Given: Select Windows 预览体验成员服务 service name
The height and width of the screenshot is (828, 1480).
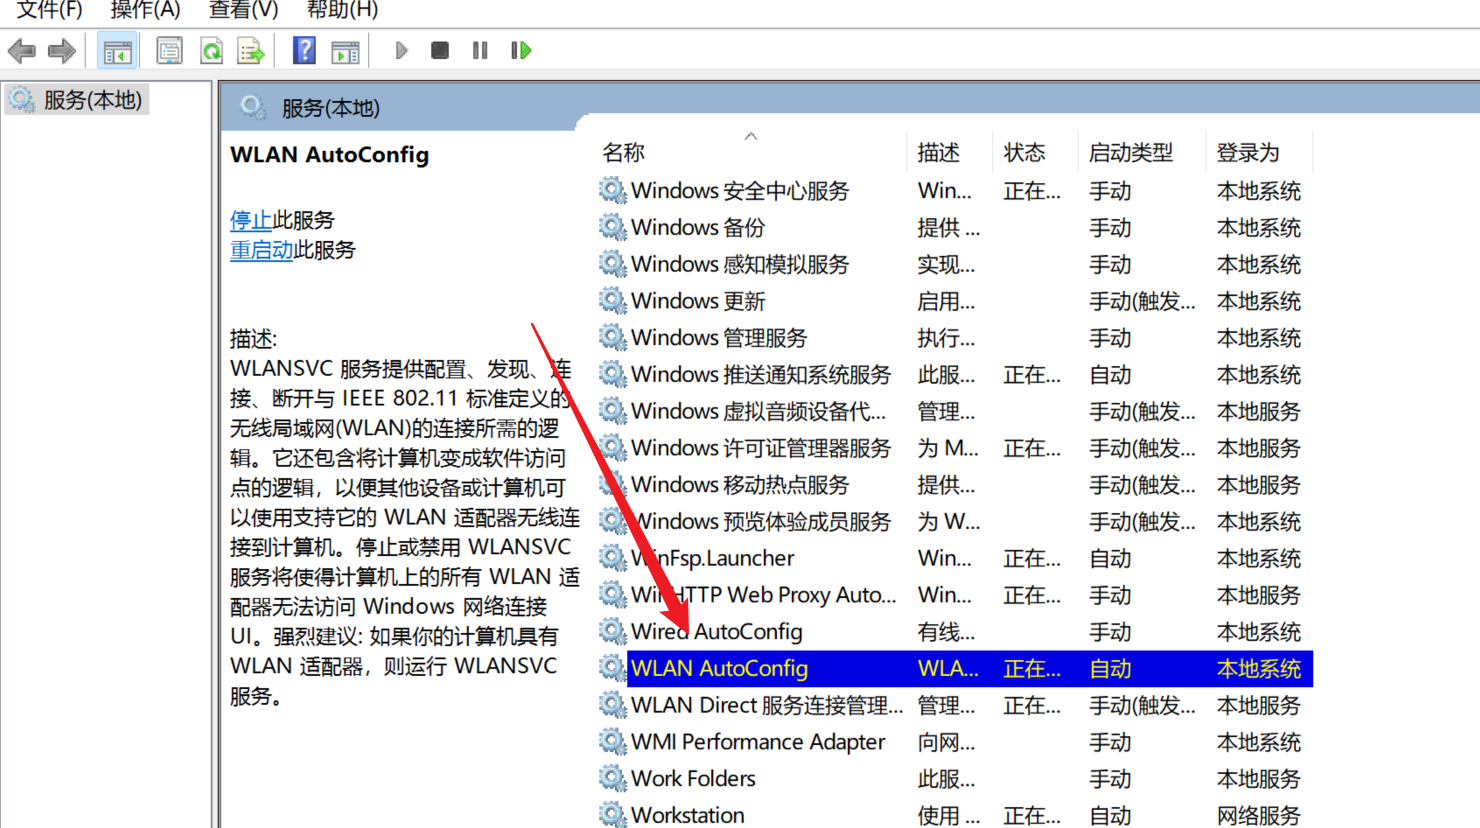Looking at the screenshot, I should 761,521.
